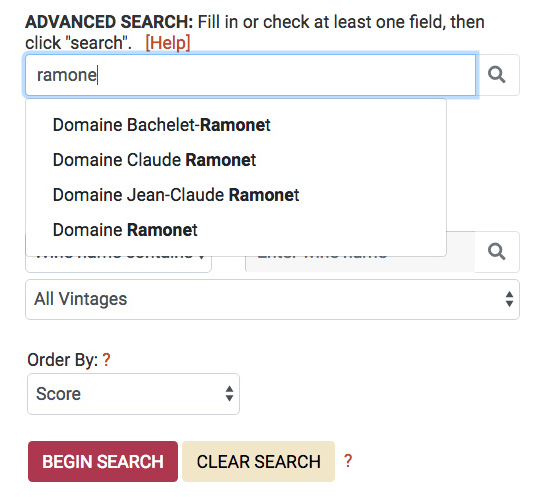533x497 pixels.
Task: Click the magnifier icon beside the wine name field
Action: click(x=497, y=252)
